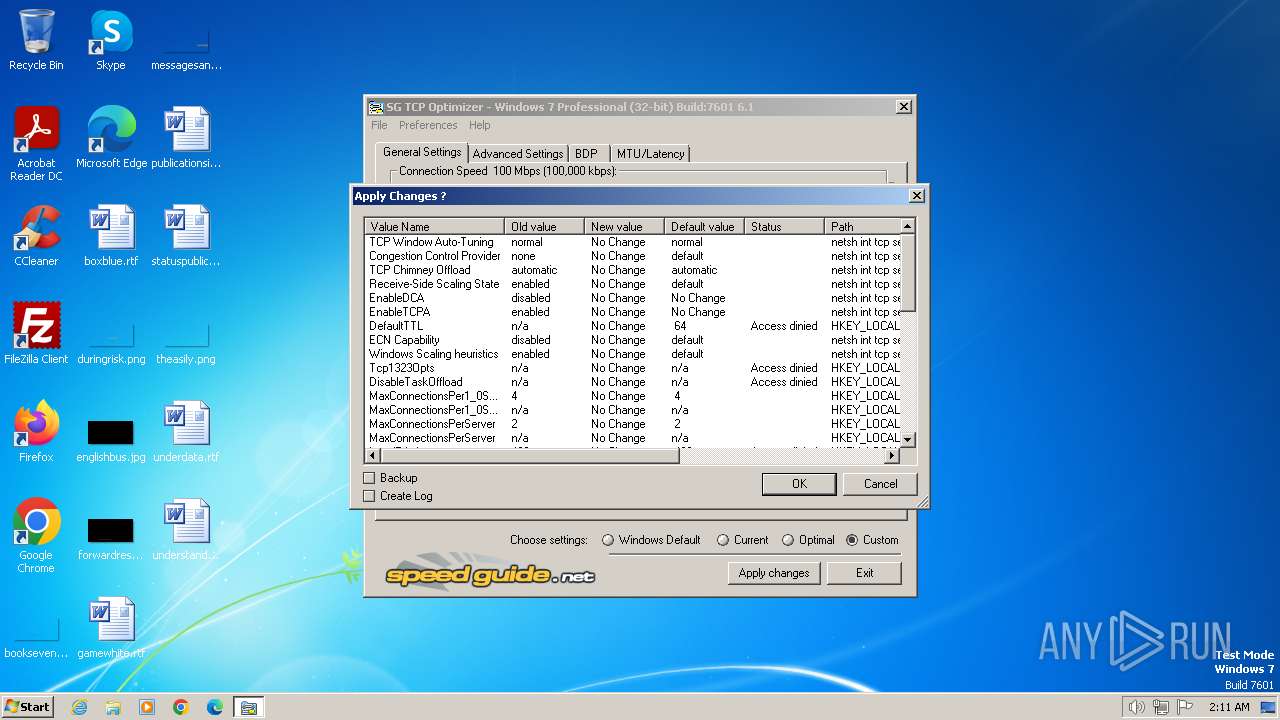Close the Apply Changes dialog
The height and width of the screenshot is (720, 1280).
[916, 196]
